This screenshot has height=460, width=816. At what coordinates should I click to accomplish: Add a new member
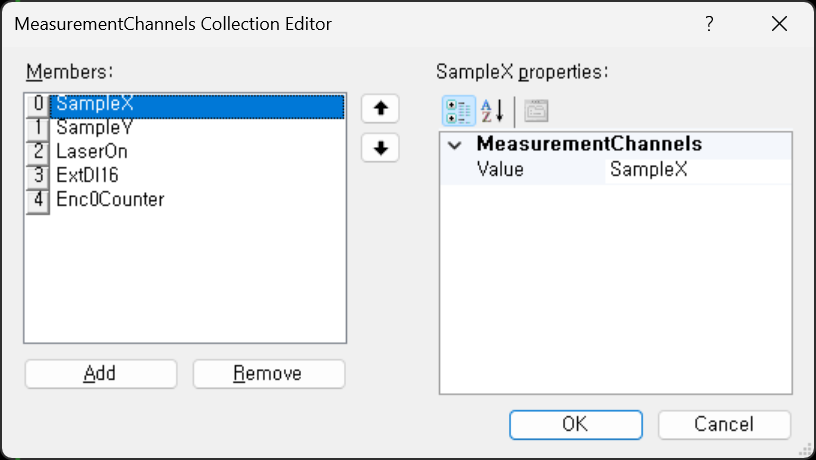[101, 374]
